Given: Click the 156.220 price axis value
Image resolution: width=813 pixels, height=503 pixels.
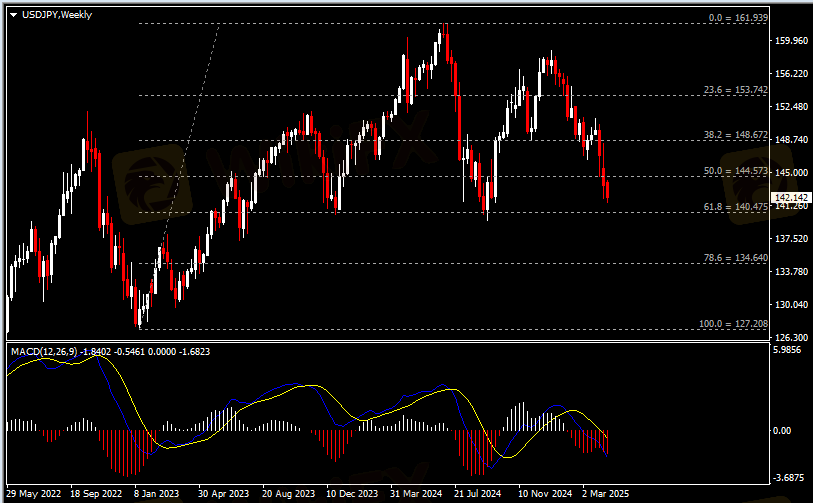Looking at the screenshot, I should tap(791, 74).
